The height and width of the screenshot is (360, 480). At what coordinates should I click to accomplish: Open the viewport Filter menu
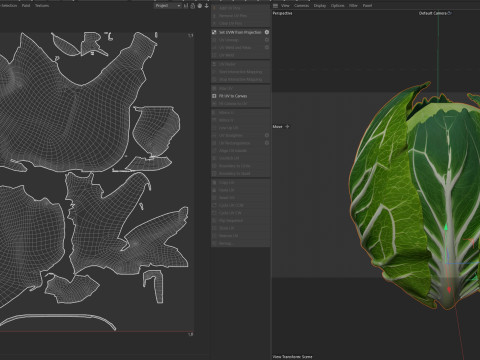pyautogui.click(x=353, y=6)
